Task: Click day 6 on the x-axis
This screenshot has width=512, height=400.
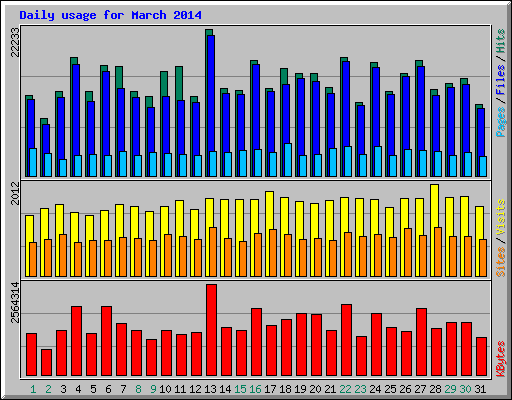Action: (108, 389)
